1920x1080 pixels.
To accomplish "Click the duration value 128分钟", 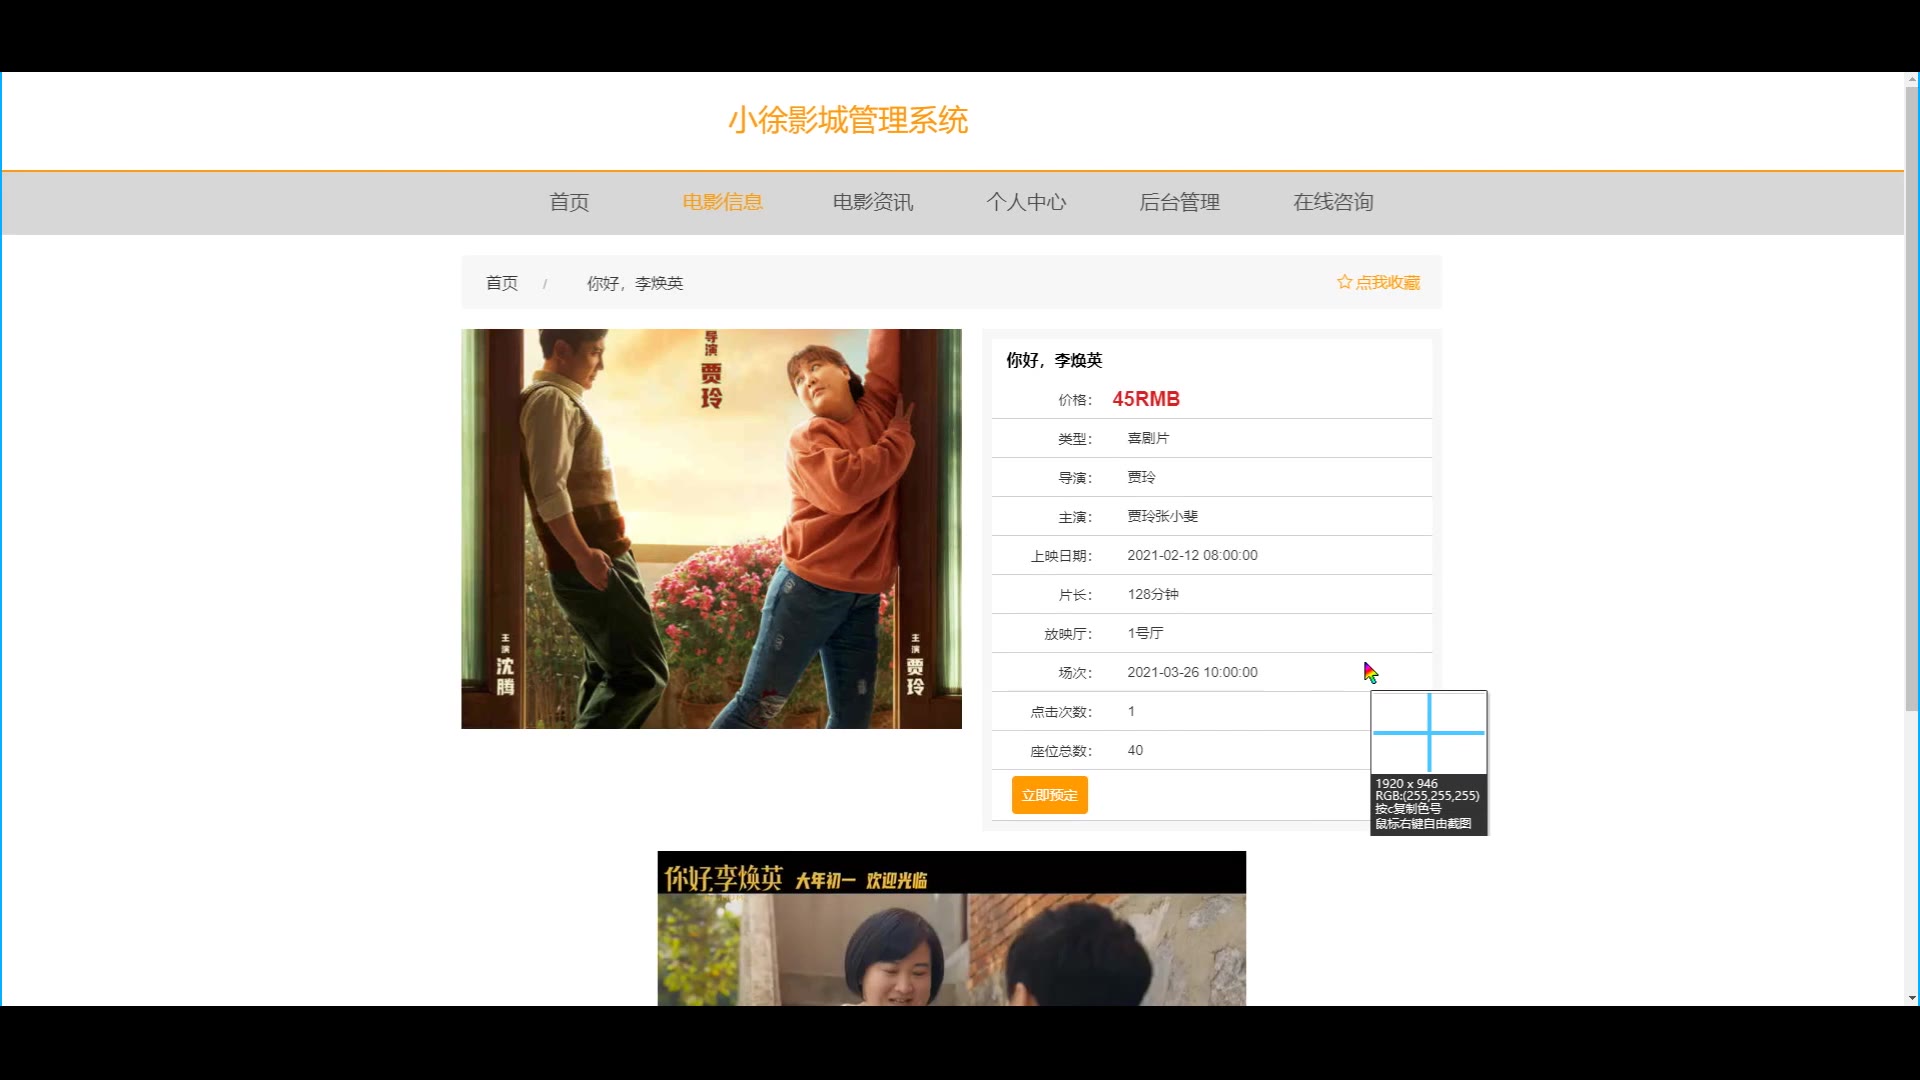I will pos(1153,594).
